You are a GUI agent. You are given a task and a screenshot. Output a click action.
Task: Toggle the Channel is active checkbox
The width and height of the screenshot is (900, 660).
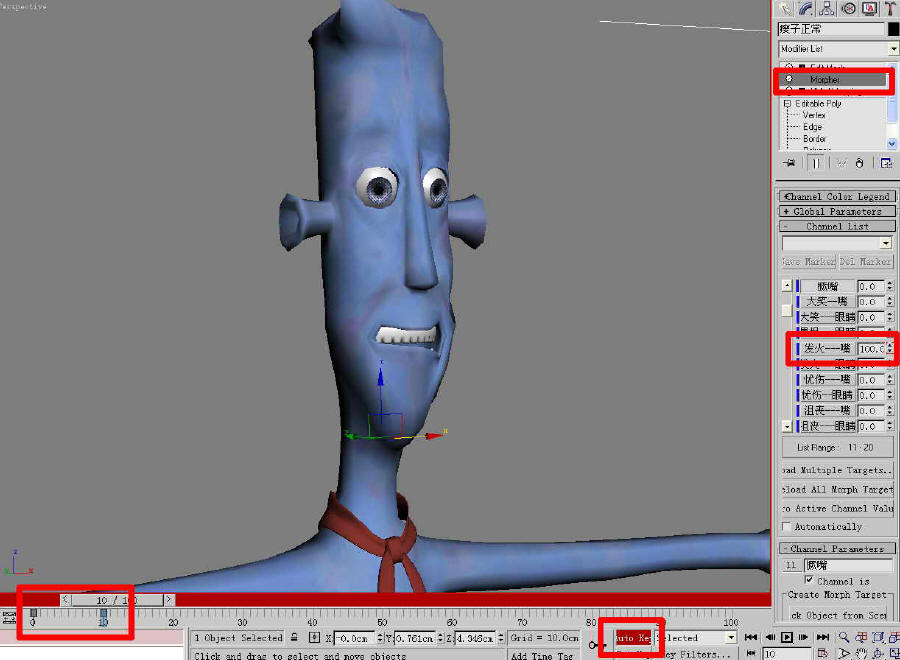coord(809,580)
